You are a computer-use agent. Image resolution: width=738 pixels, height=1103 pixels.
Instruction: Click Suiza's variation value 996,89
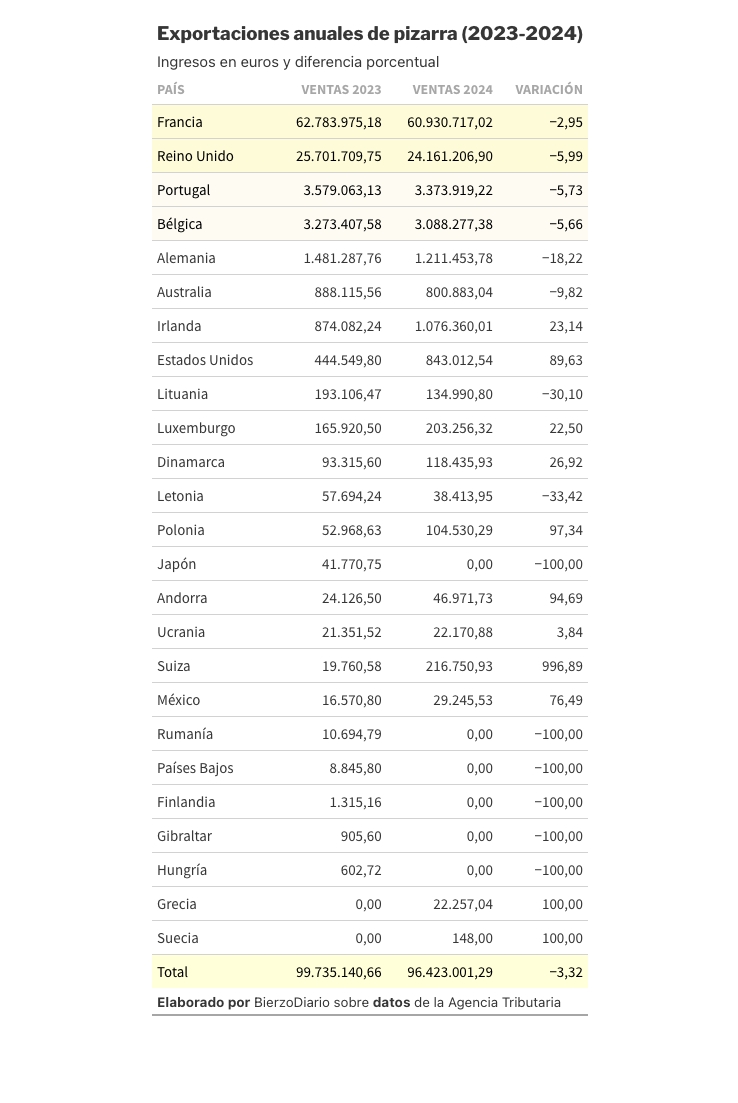coord(562,666)
